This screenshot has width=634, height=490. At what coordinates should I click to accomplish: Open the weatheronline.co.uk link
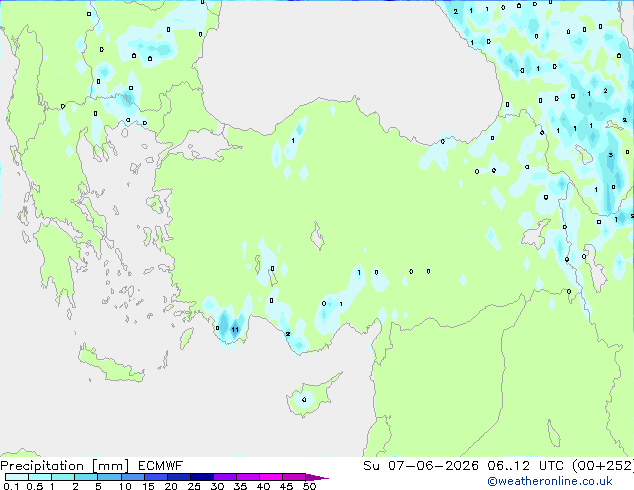[x=550, y=481]
